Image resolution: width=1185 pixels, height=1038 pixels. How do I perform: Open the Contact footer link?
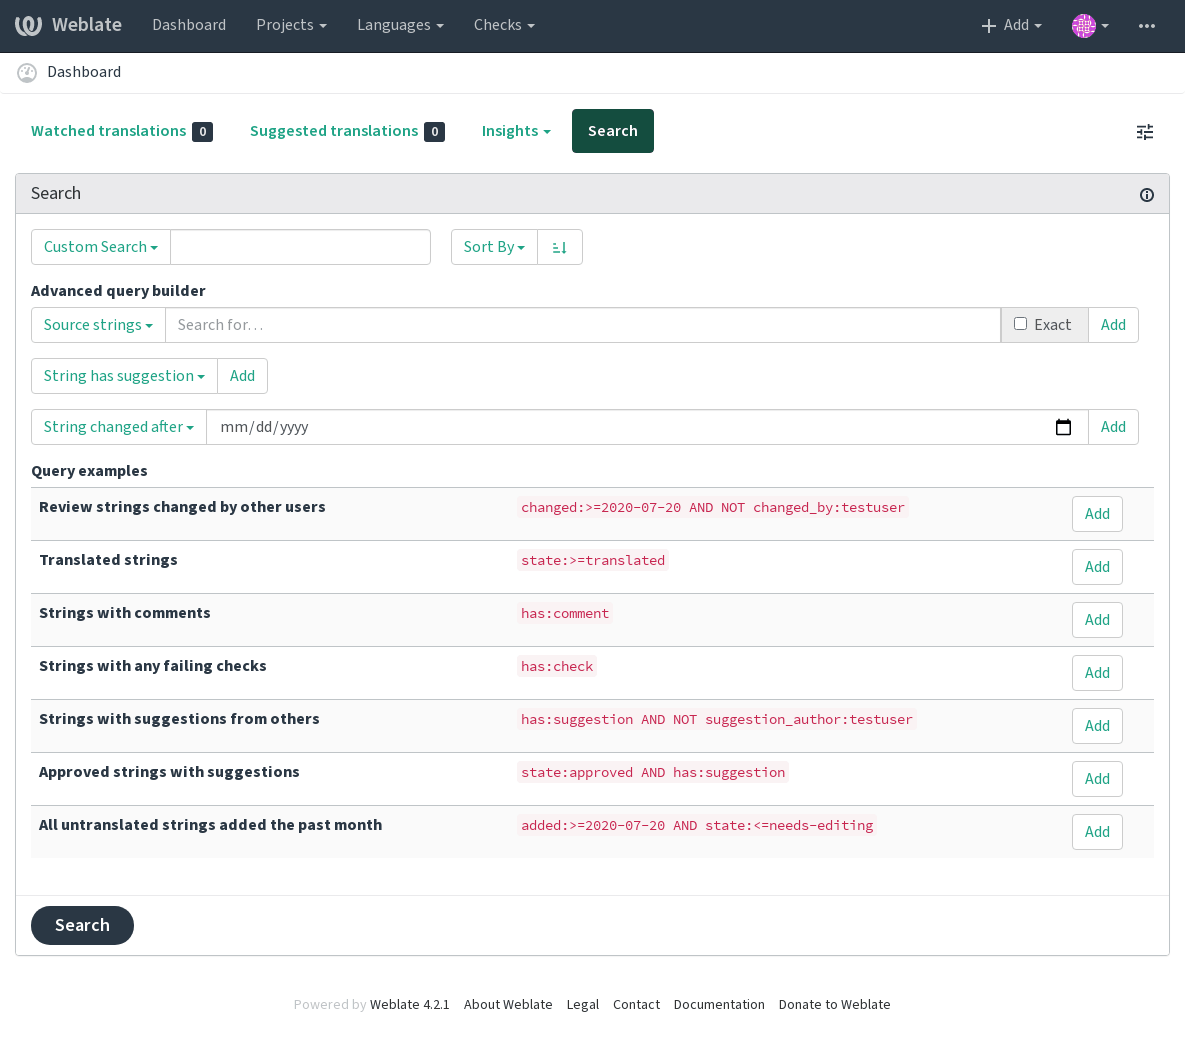(636, 1005)
